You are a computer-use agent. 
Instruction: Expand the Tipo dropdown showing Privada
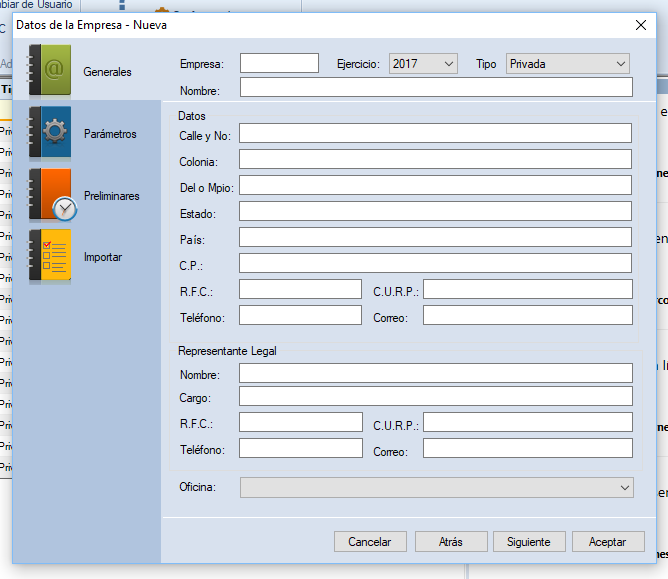point(567,64)
